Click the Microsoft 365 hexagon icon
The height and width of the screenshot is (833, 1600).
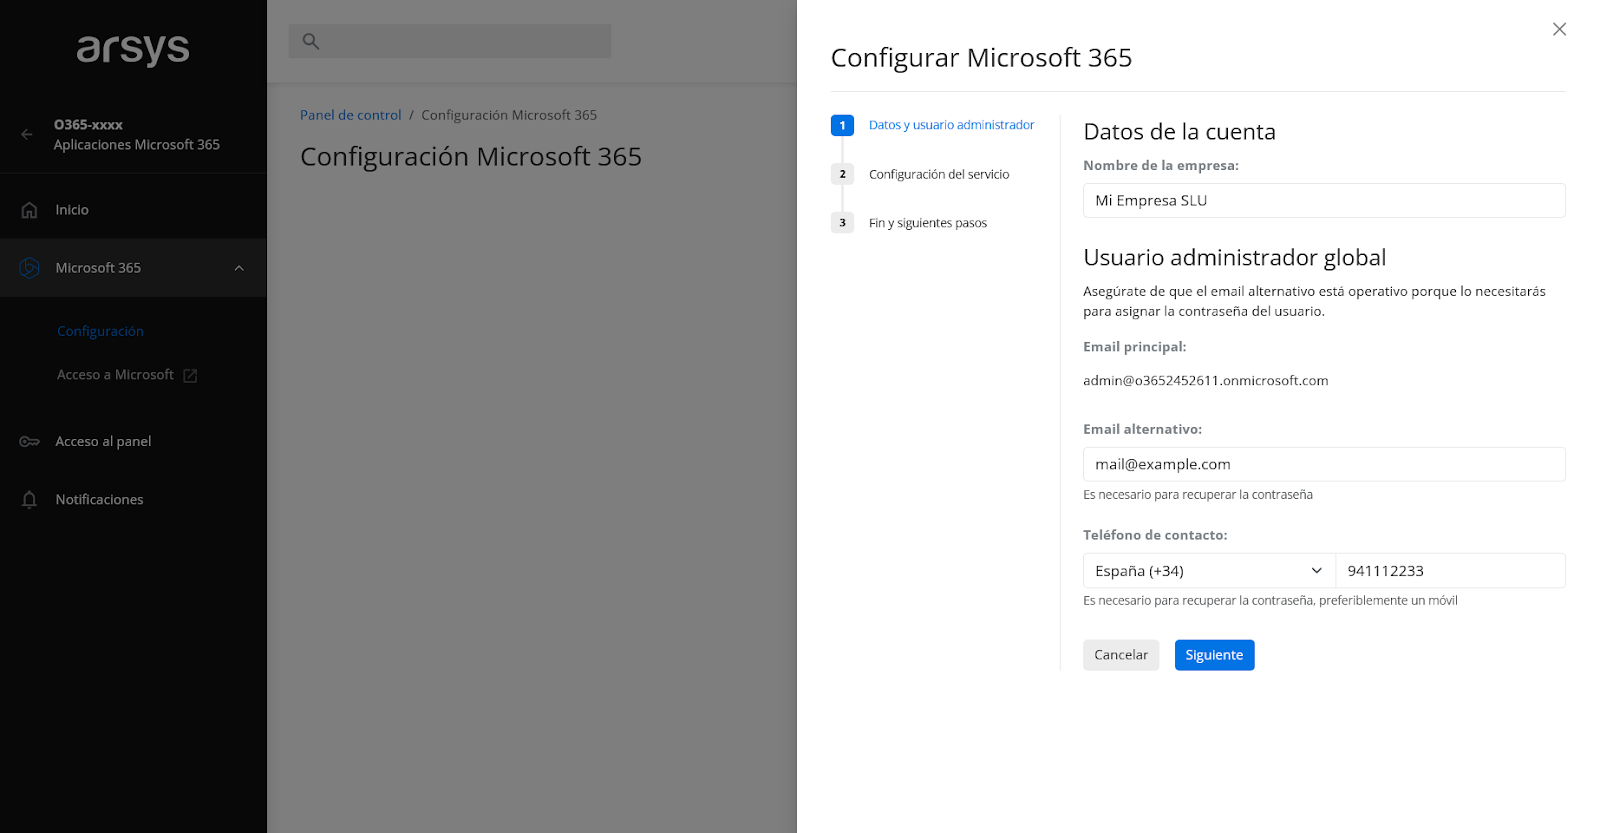(30, 268)
